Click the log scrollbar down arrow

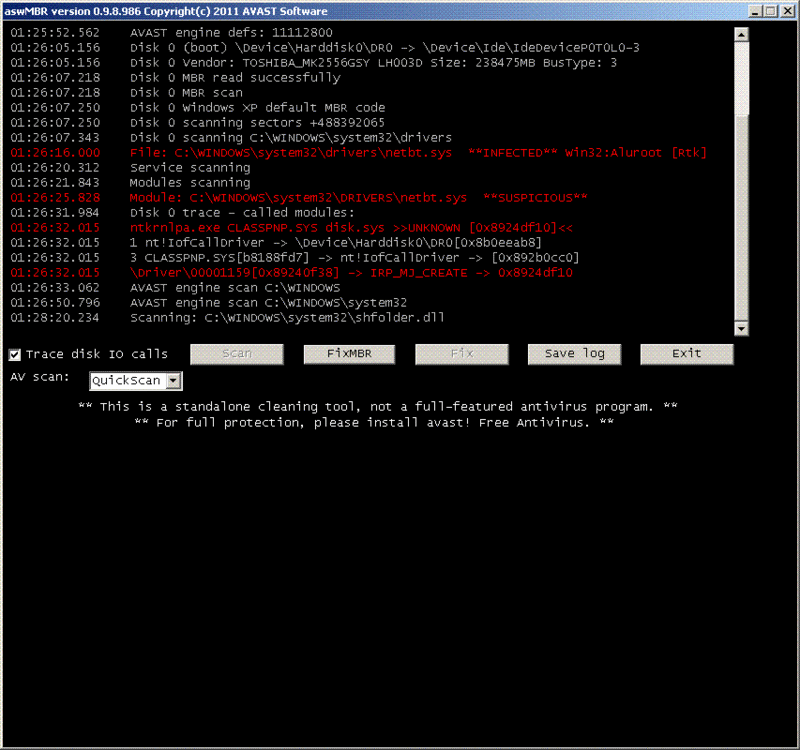pos(741,329)
